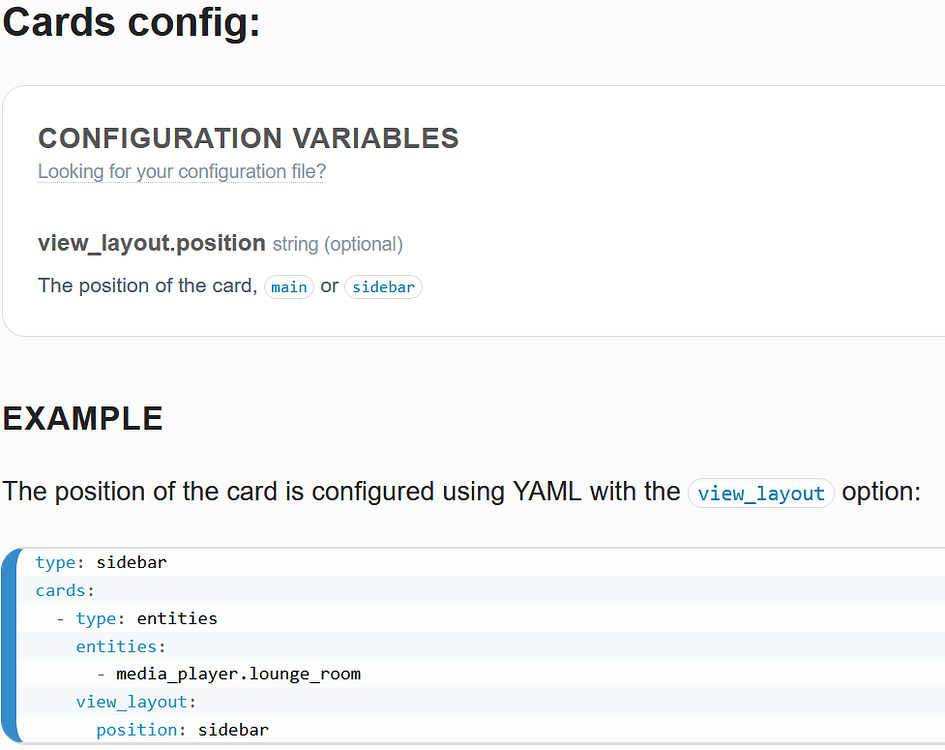This screenshot has height=750, width=945.
Task: Select the CONFIGURATION VARIABLES heading
Action: pyautogui.click(x=248, y=139)
